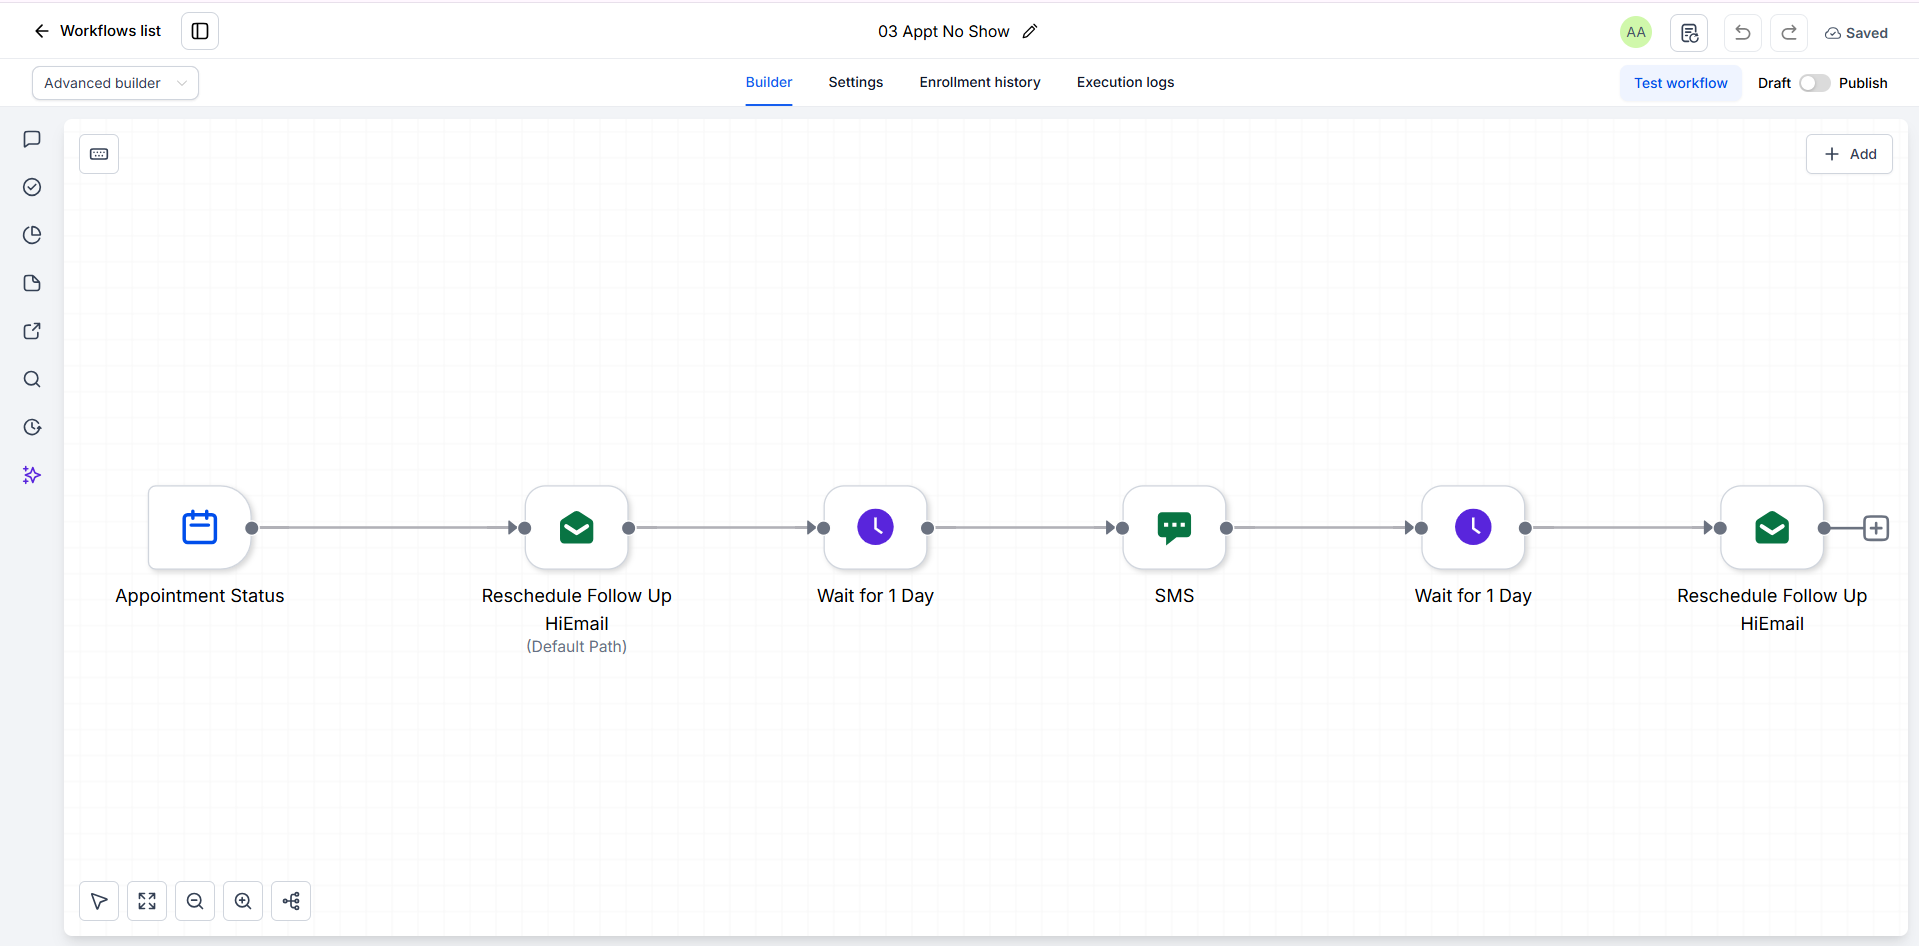Zoom in the canvas
The width and height of the screenshot is (1919, 946).
pos(243,901)
